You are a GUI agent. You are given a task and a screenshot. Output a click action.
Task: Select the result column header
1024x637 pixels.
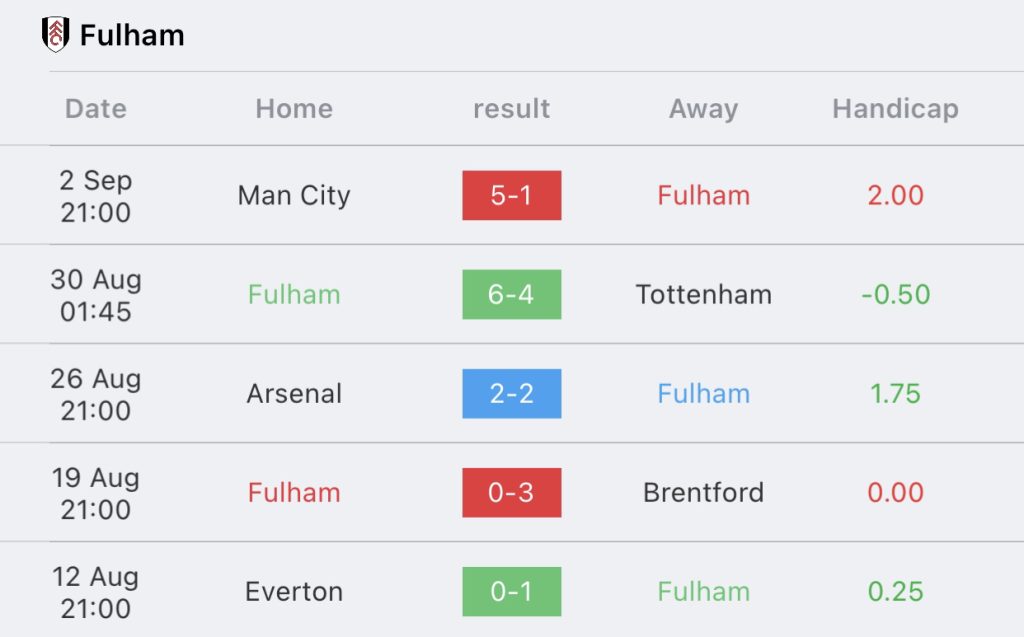tap(511, 108)
